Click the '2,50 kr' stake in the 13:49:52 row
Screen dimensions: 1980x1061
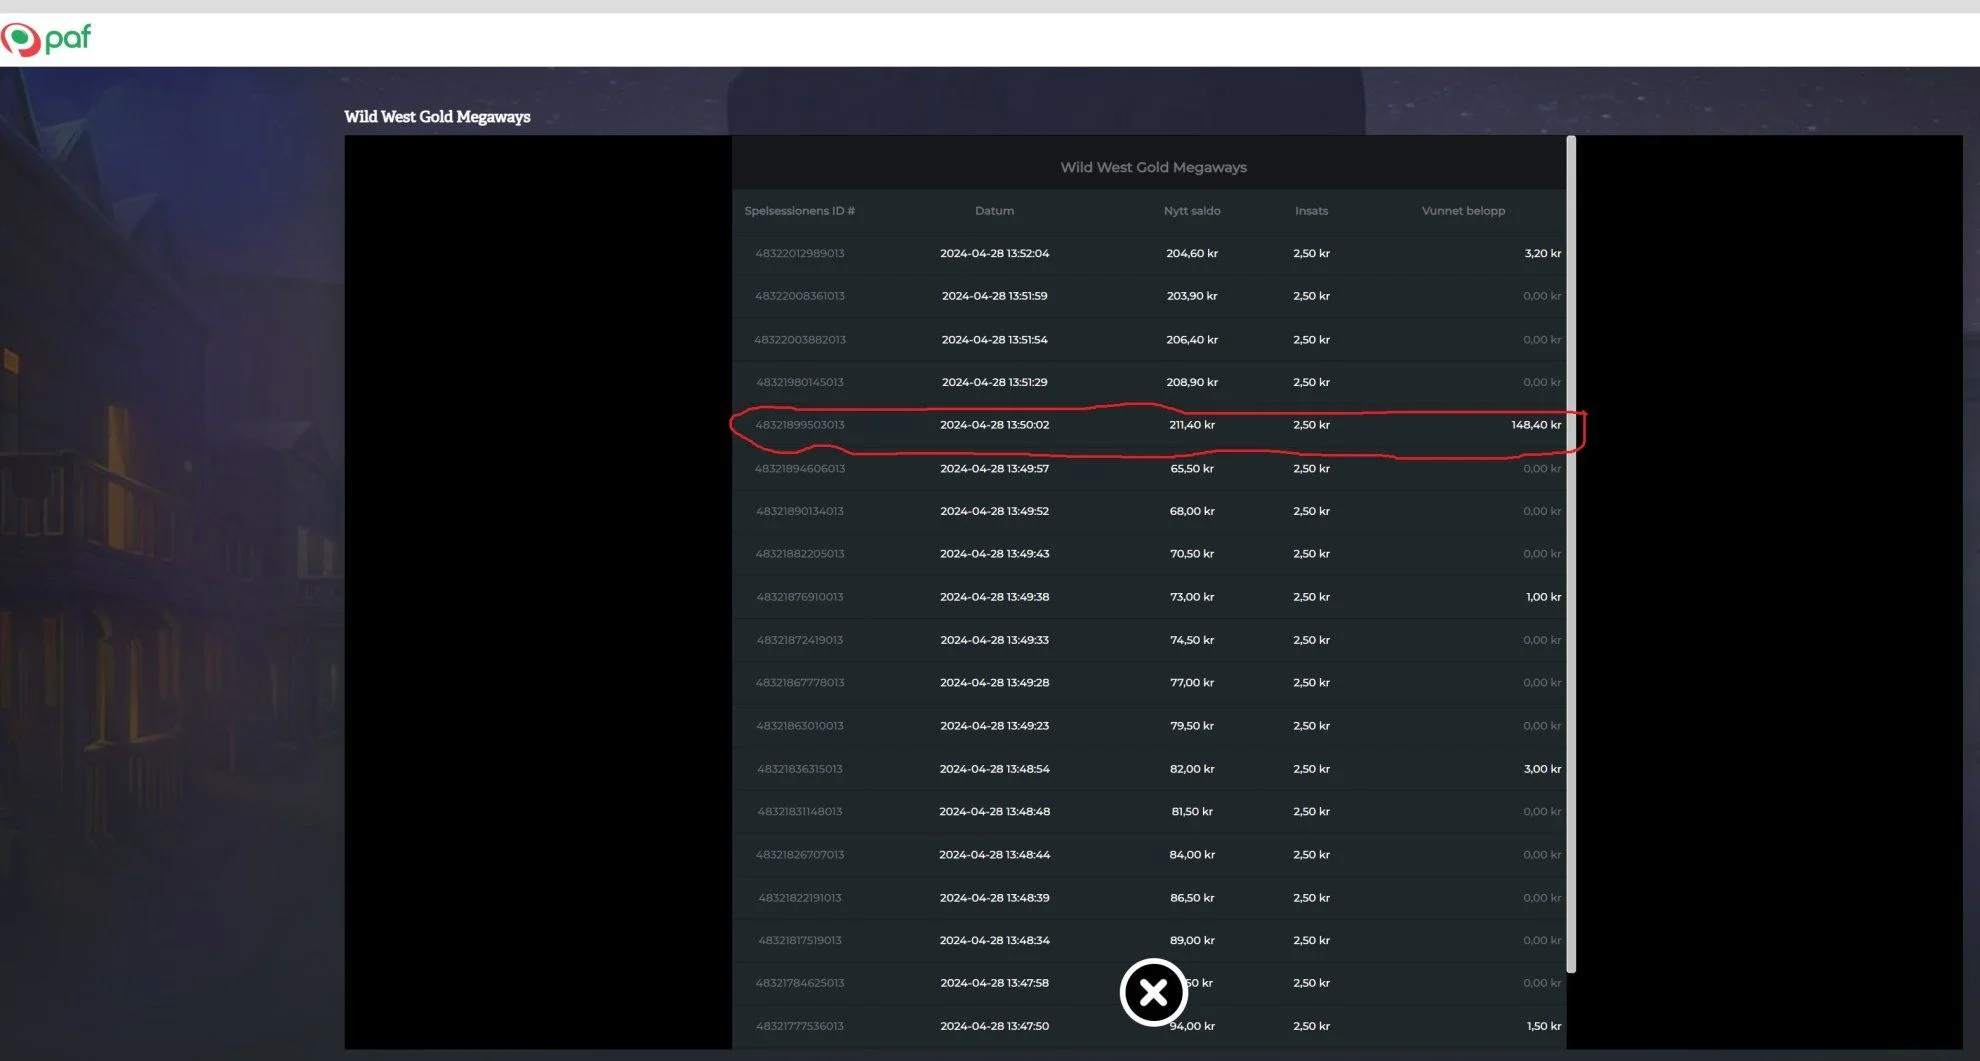click(1311, 511)
